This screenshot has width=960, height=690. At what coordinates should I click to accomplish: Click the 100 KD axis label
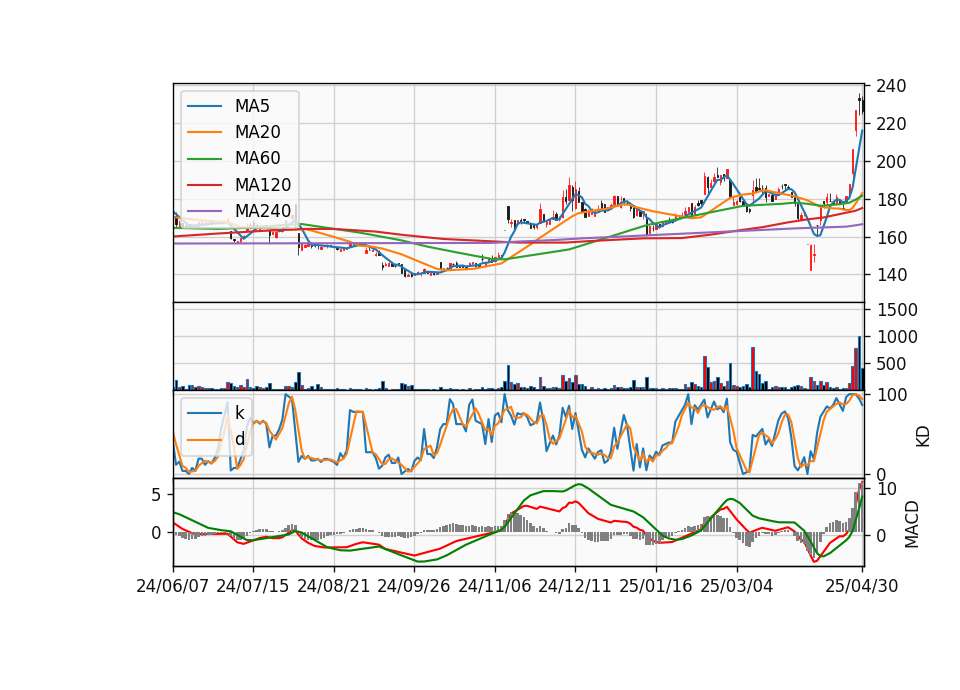(x=891, y=396)
